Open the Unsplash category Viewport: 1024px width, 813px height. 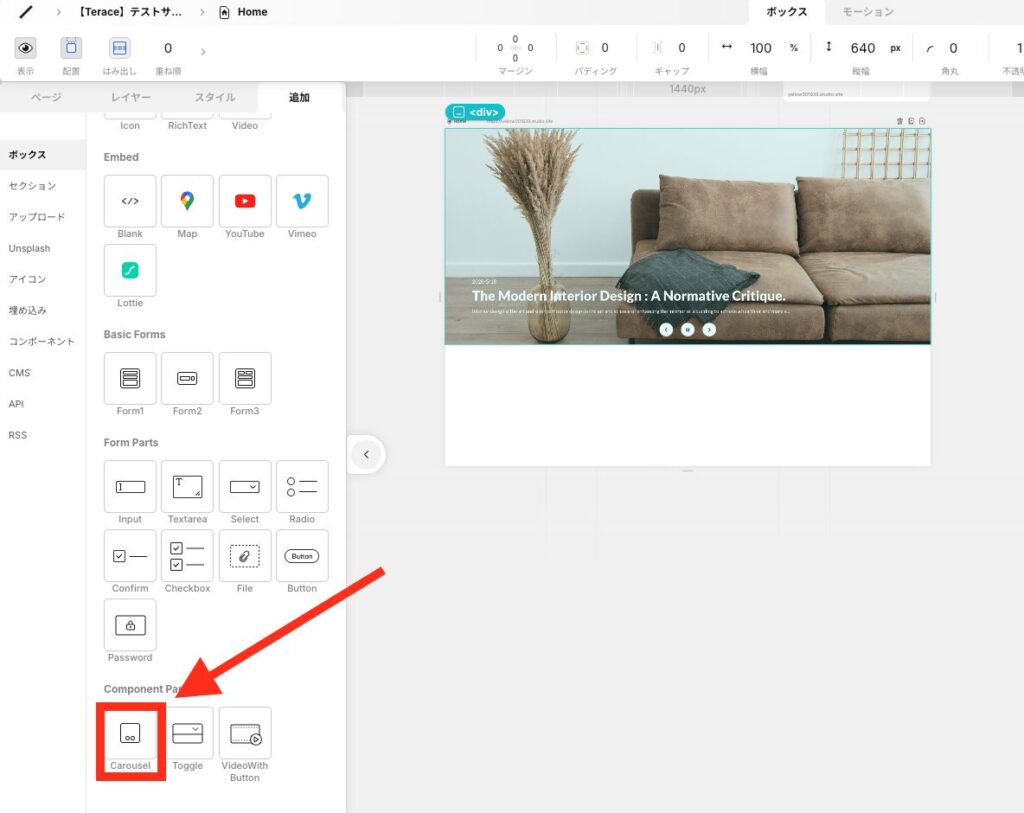29,248
